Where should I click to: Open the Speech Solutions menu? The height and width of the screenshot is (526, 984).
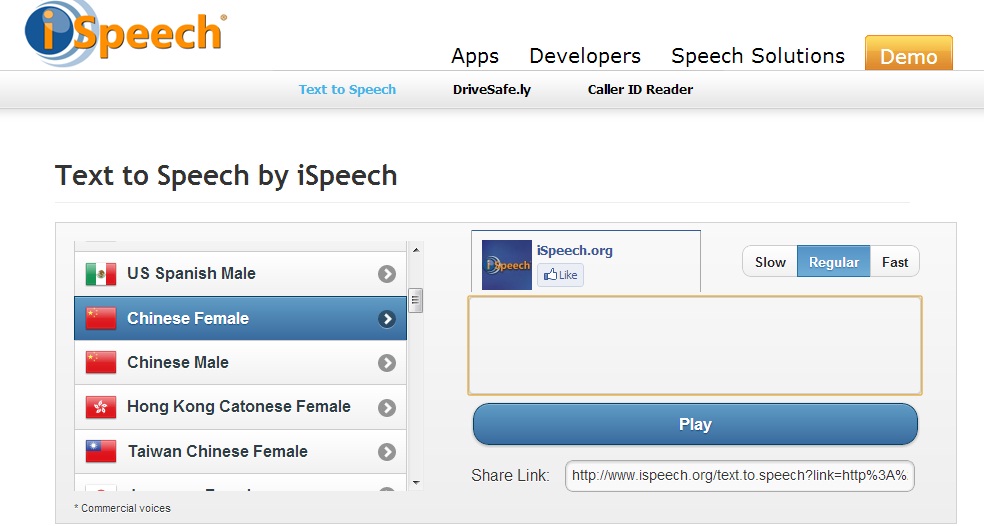coord(757,56)
